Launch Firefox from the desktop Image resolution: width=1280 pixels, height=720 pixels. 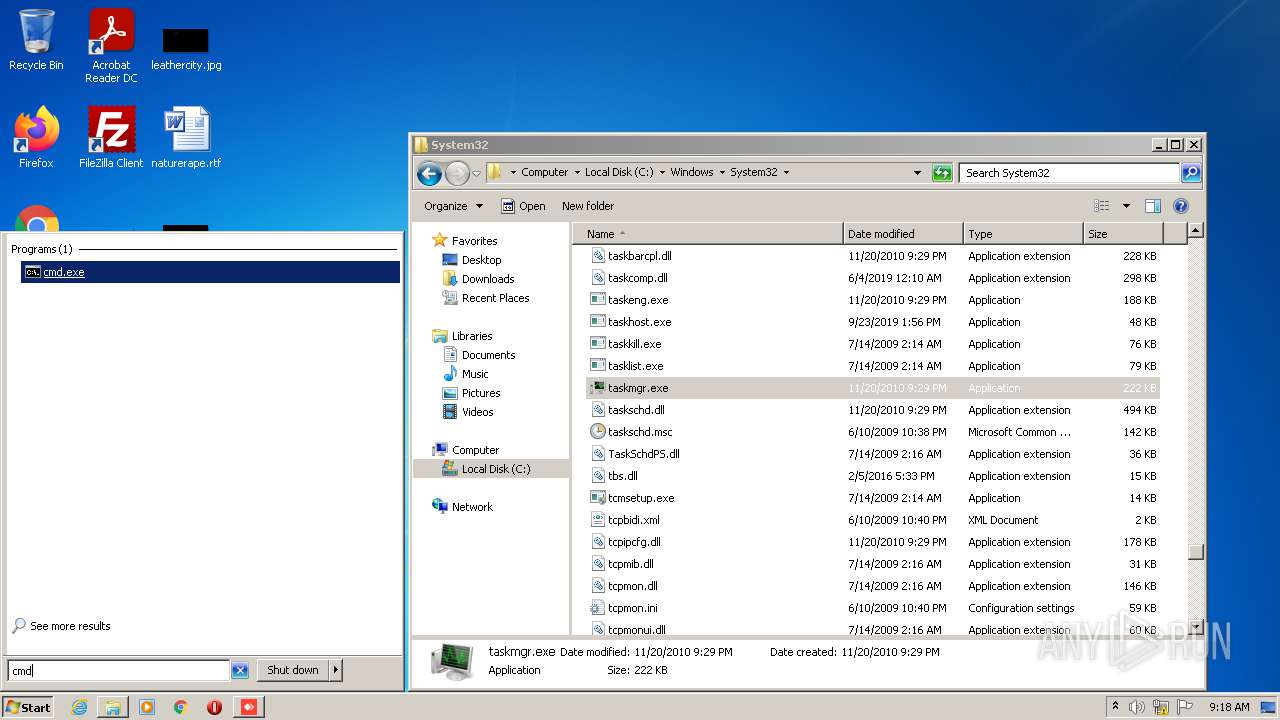[36, 137]
